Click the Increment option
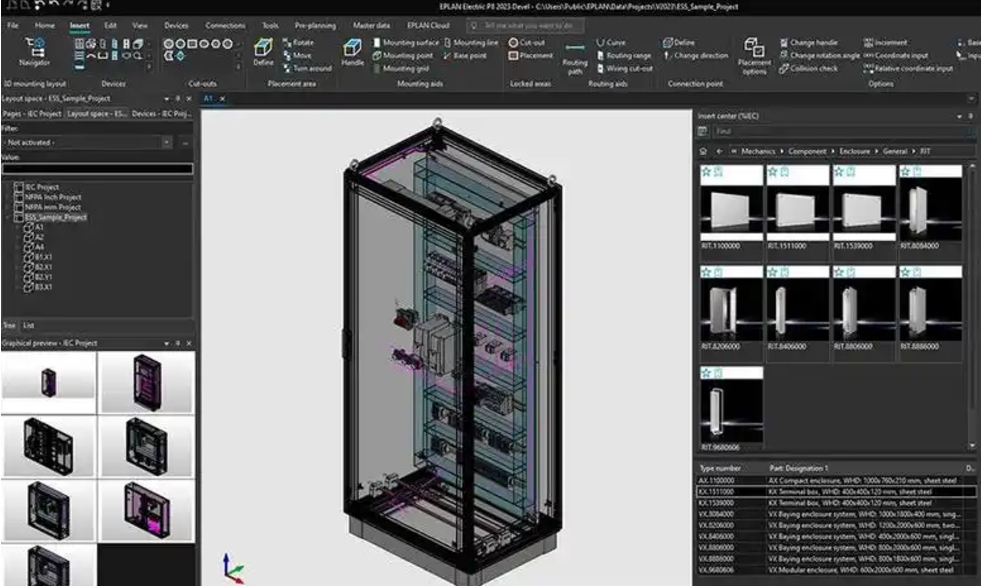Screen dimensions: 981x586 click(885, 43)
